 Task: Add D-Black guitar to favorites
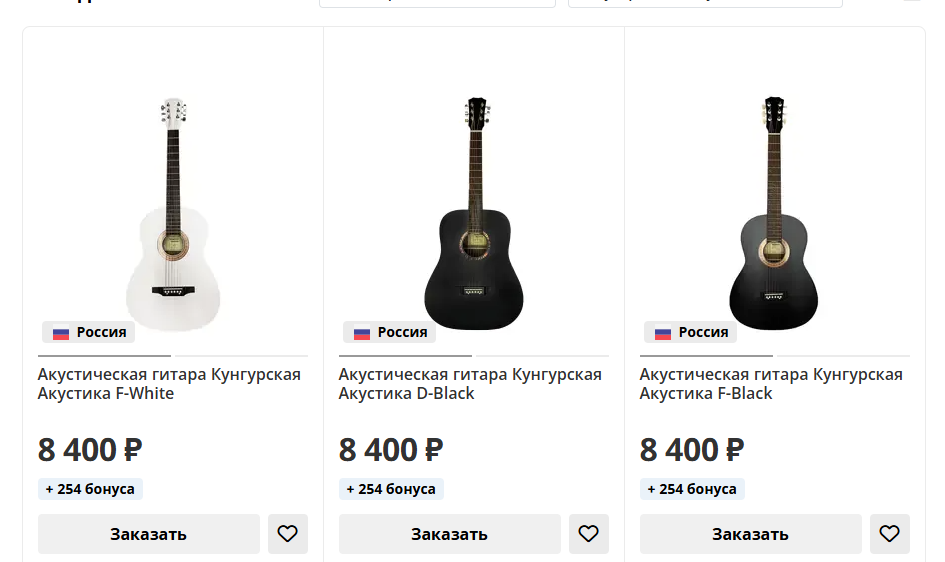click(589, 534)
